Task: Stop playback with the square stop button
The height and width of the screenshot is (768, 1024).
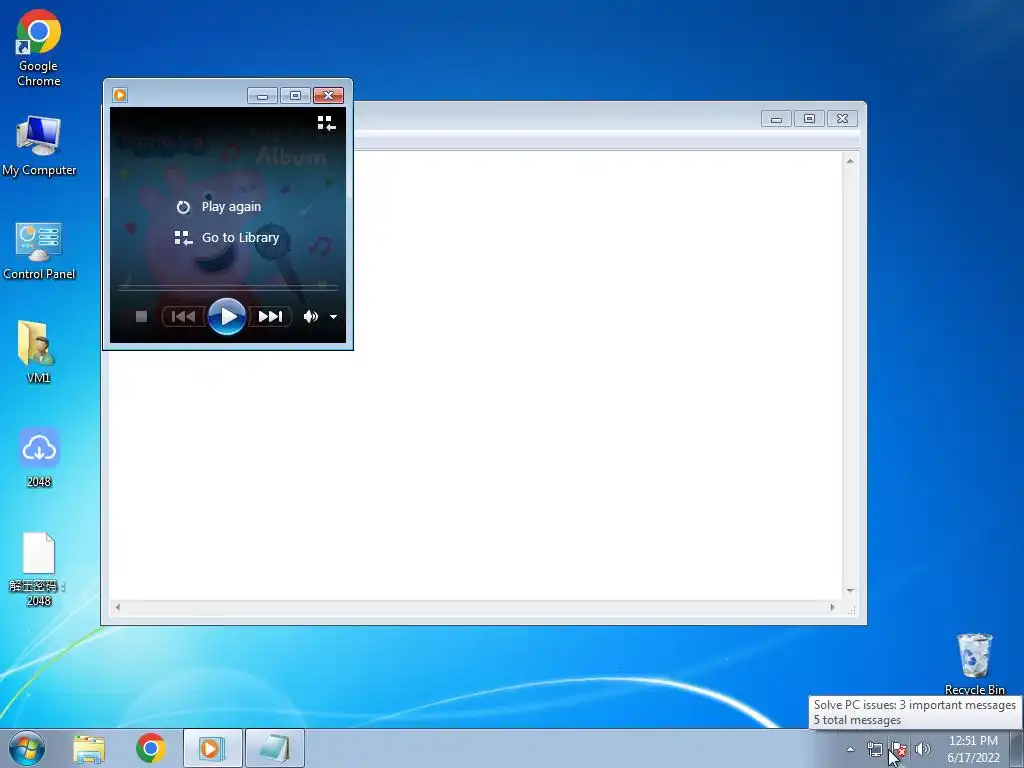Action: 141,317
